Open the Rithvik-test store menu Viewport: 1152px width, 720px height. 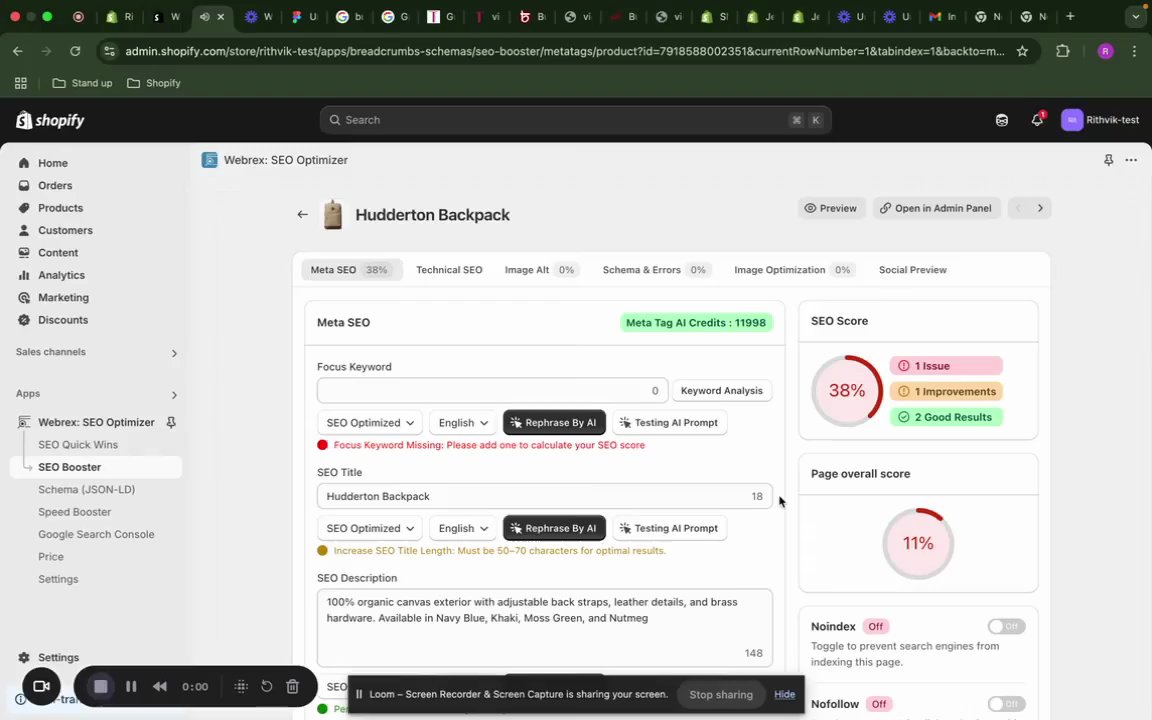1101,120
